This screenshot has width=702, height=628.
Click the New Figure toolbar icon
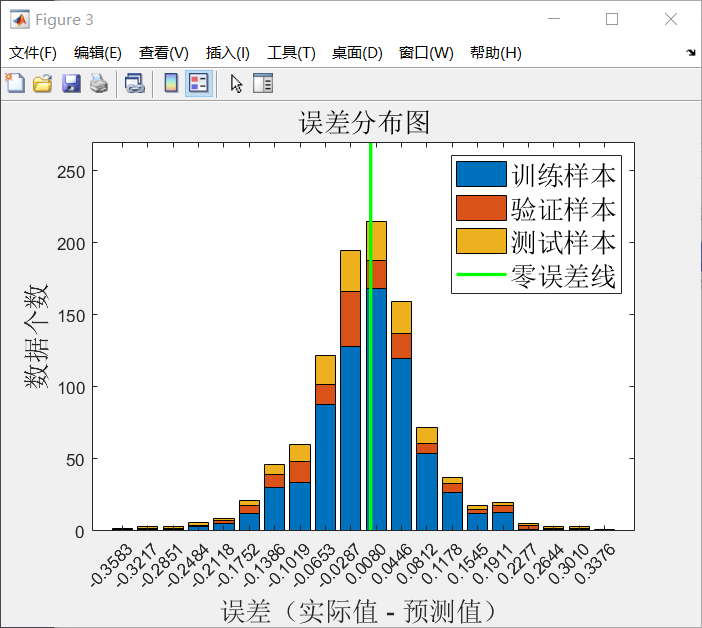tap(15, 84)
